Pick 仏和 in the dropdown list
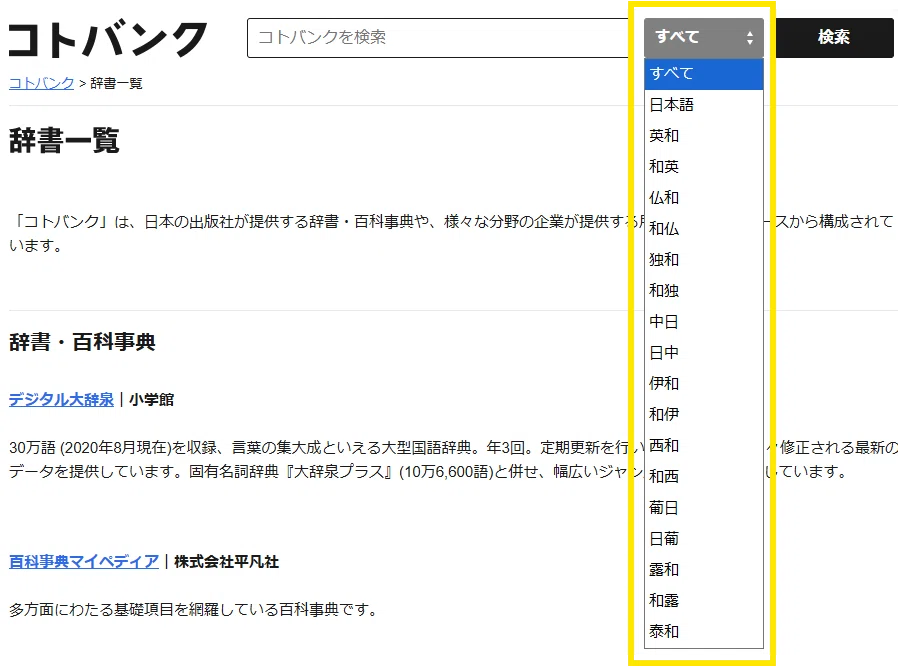This screenshot has height=667, width=898. pyautogui.click(x=704, y=198)
